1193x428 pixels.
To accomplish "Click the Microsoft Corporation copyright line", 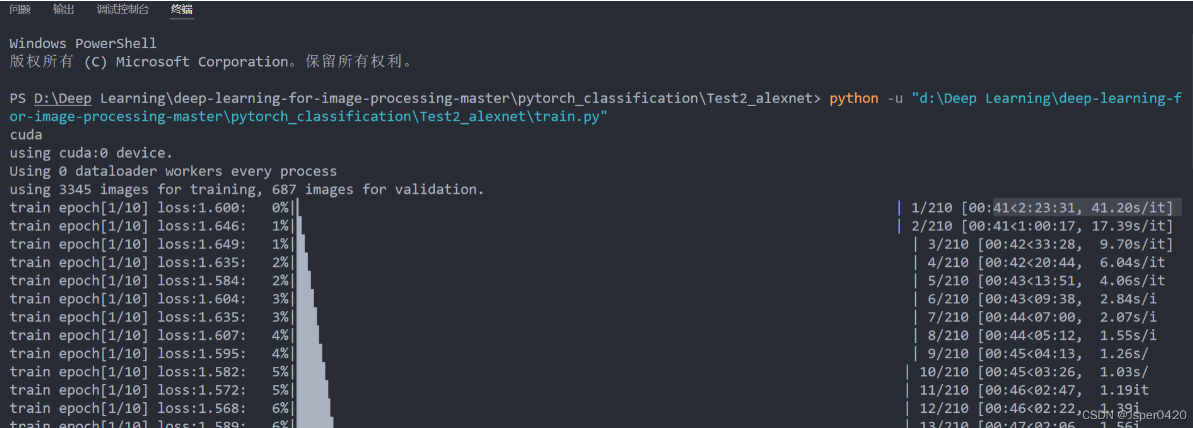I will tap(212, 62).
